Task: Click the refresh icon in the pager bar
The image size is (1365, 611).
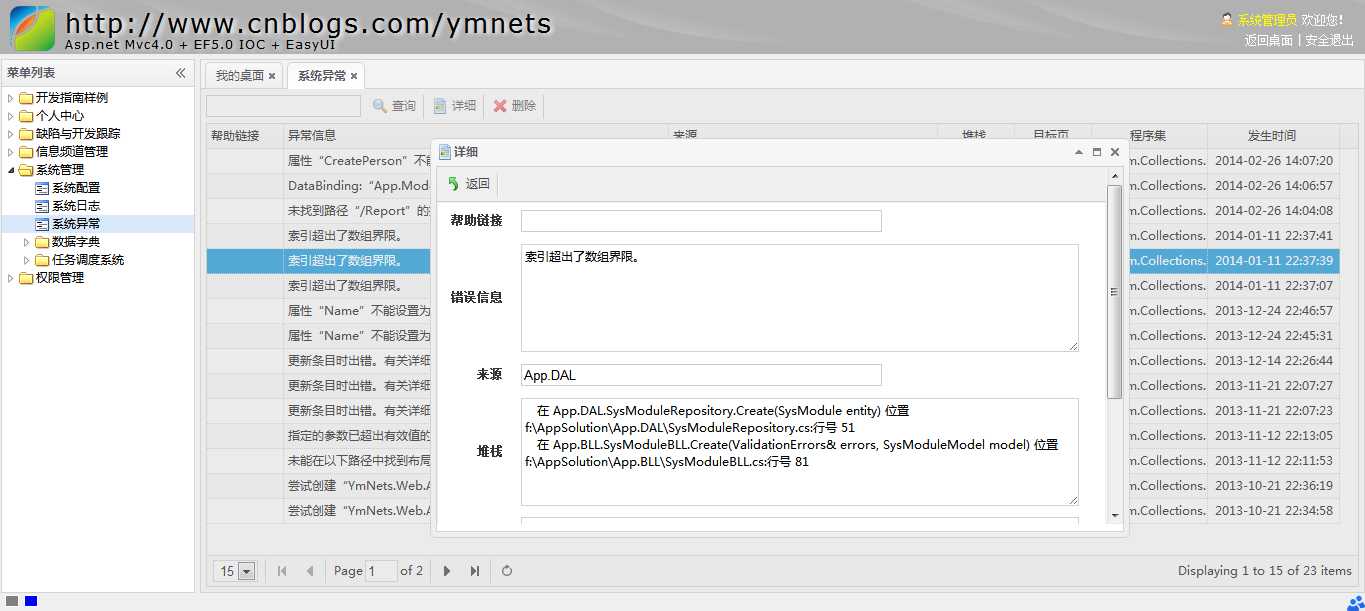Action: 507,571
